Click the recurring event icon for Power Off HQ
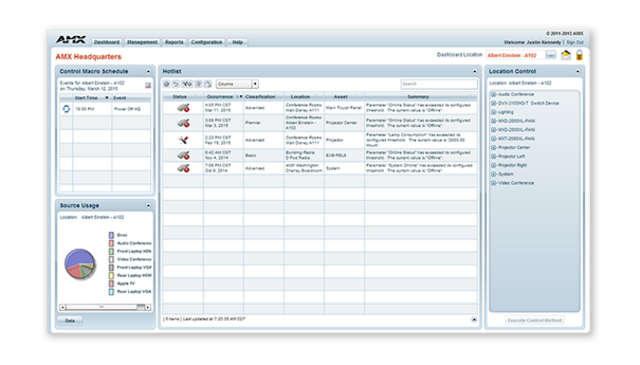Screen dimensions: 640x365 tap(66, 109)
